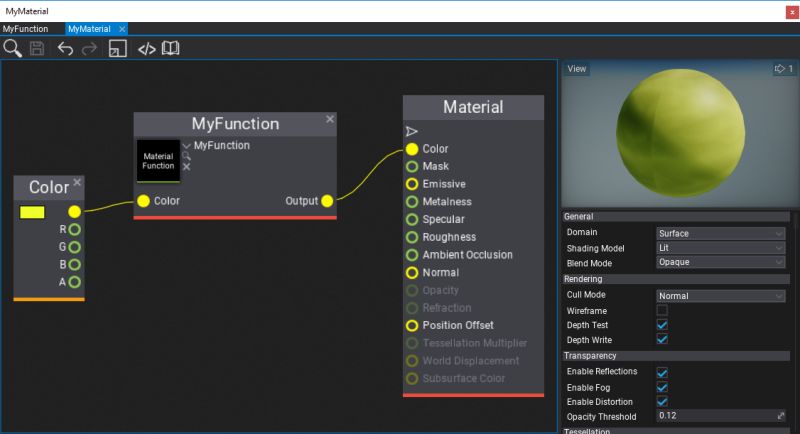Remove the MyFunction node via its X
800x434 pixels.
330,119
